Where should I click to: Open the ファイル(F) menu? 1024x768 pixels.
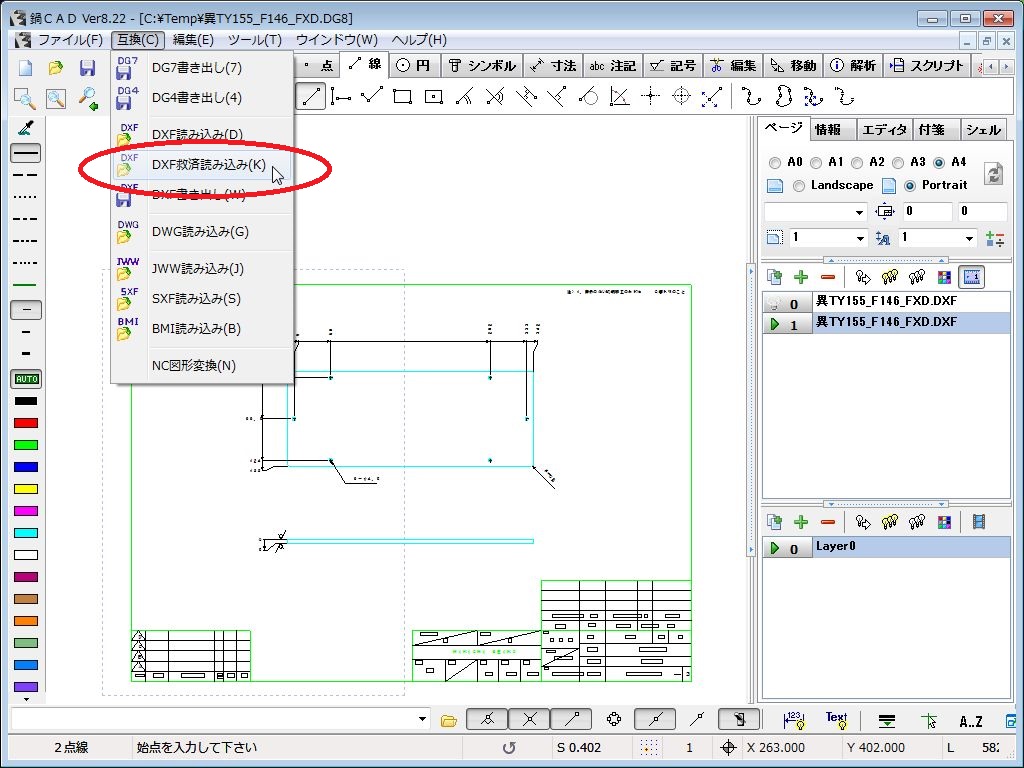(x=70, y=40)
